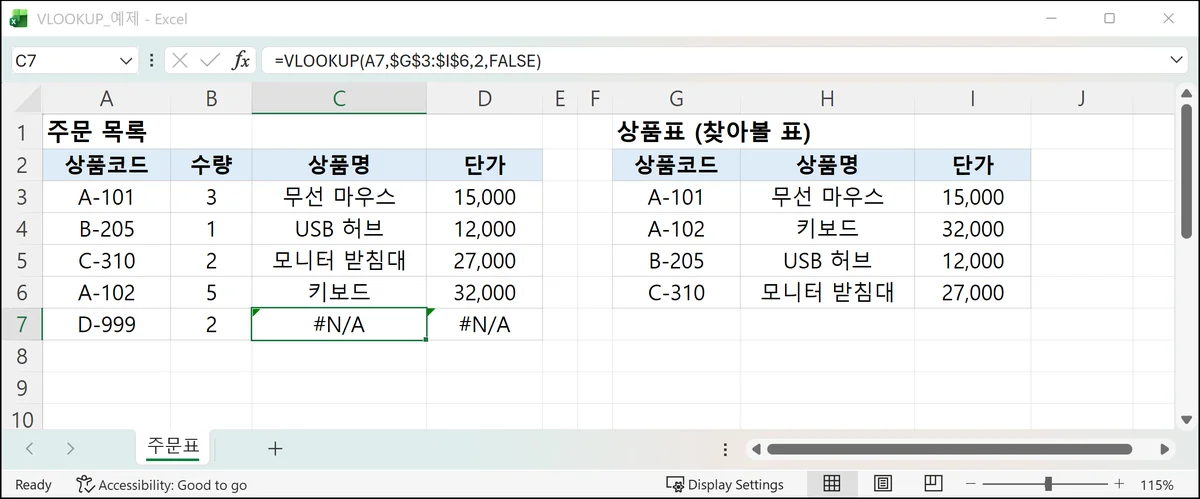Screen dimensions: 1200x499
Task: Click the vertical scrollbar up arrow
Action: point(1186,96)
